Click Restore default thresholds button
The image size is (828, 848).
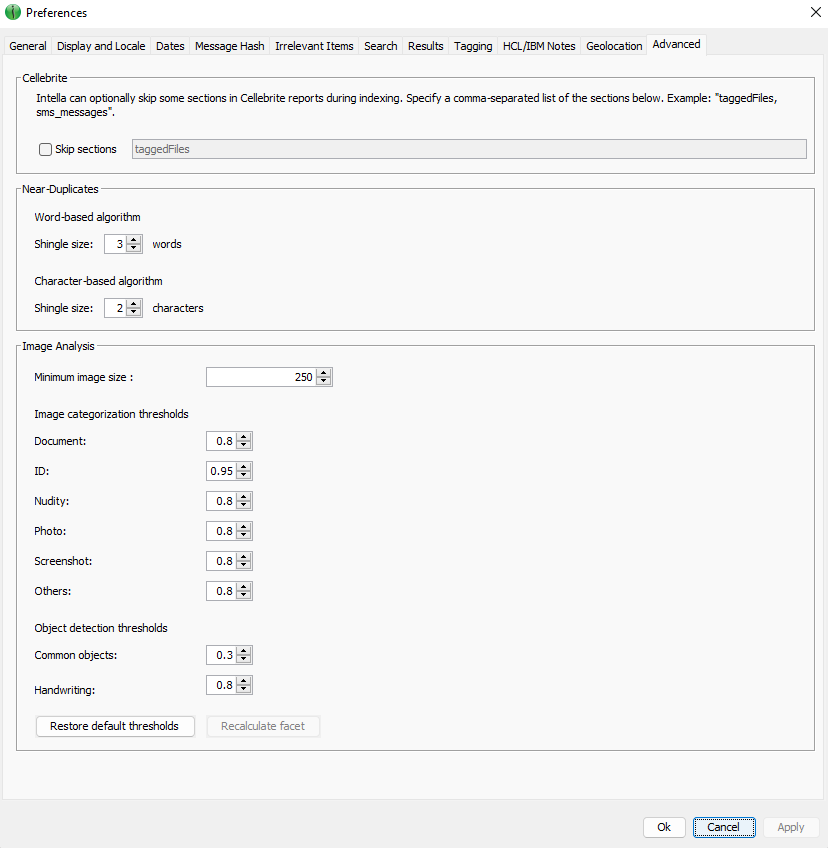pos(114,726)
